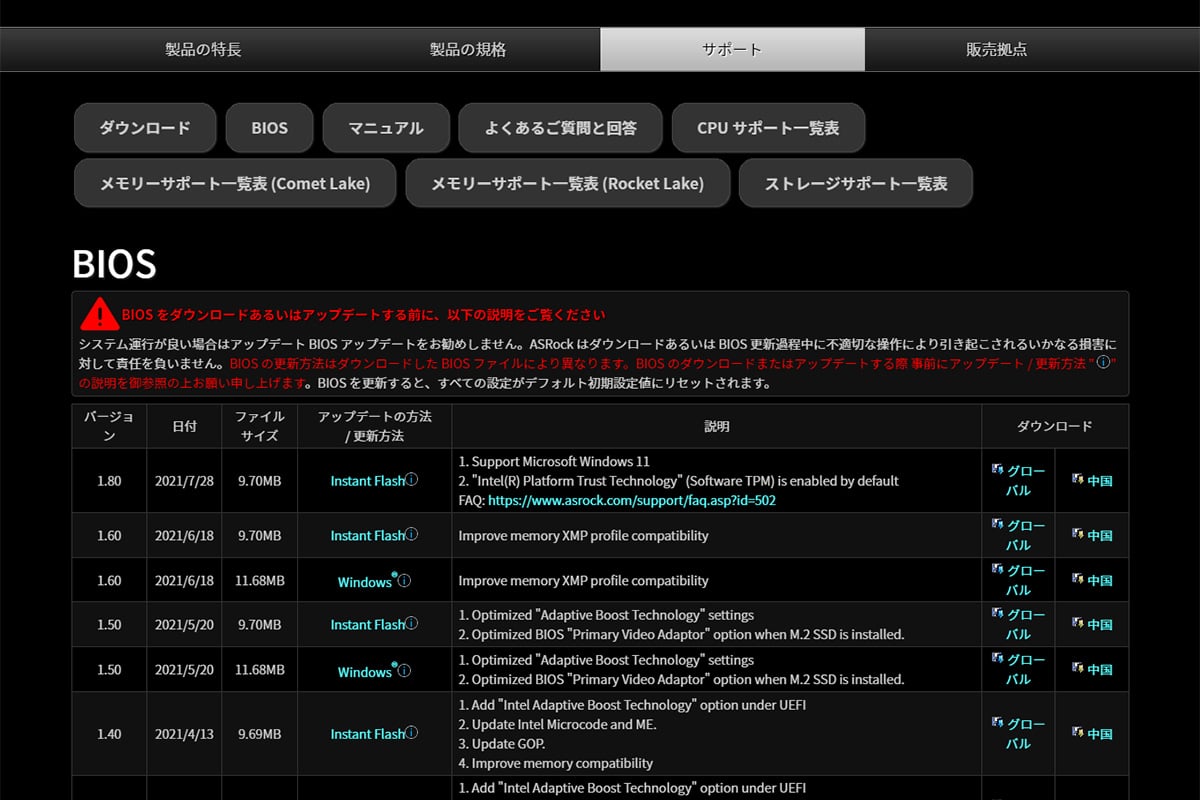Download 1.50 Windows 11.68MB from 中国
The height and width of the screenshot is (800, 1200).
1092,669
